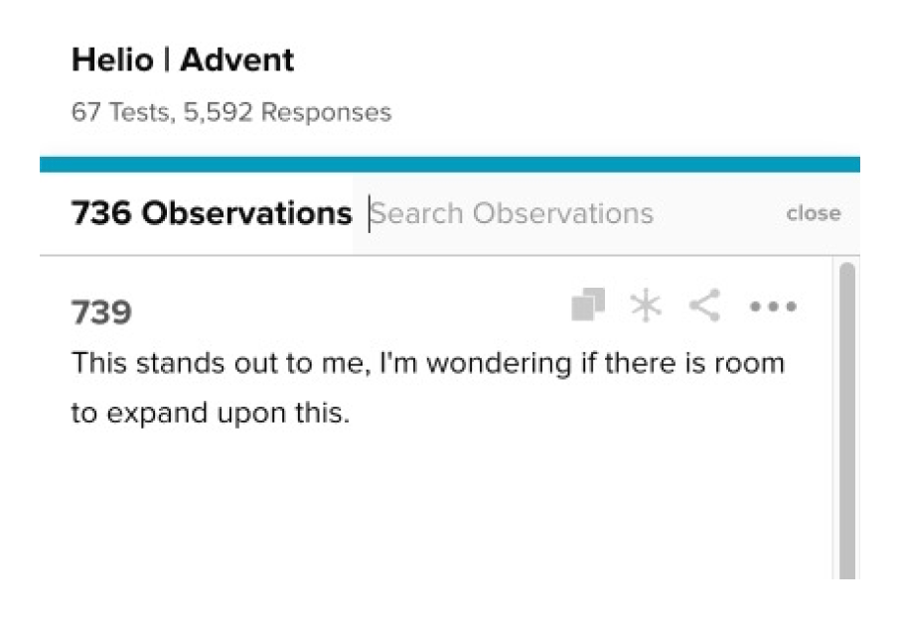Click the word Helio in the title
This screenshot has width=900, height=619.
tap(112, 60)
